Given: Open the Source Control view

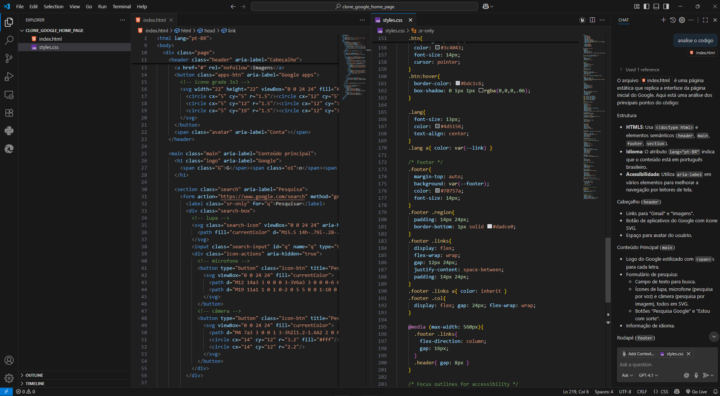Looking at the screenshot, I should 9,58.
